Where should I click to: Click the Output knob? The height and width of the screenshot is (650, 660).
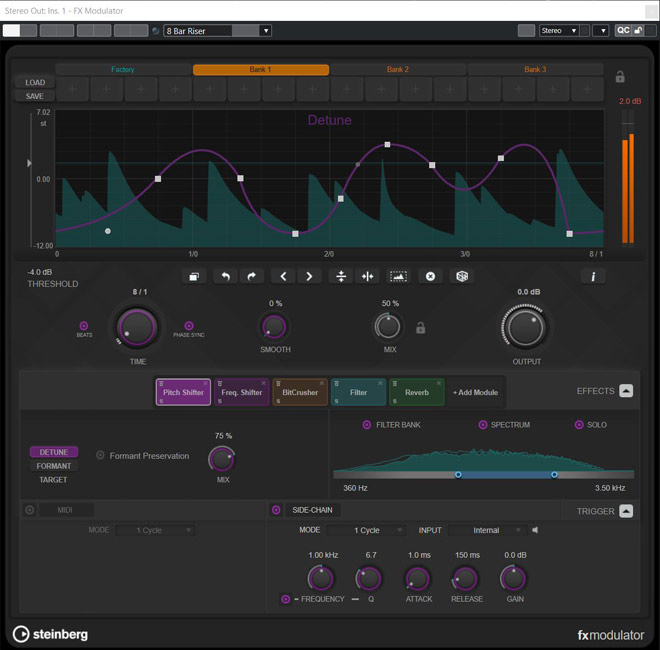click(x=525, y=327)
